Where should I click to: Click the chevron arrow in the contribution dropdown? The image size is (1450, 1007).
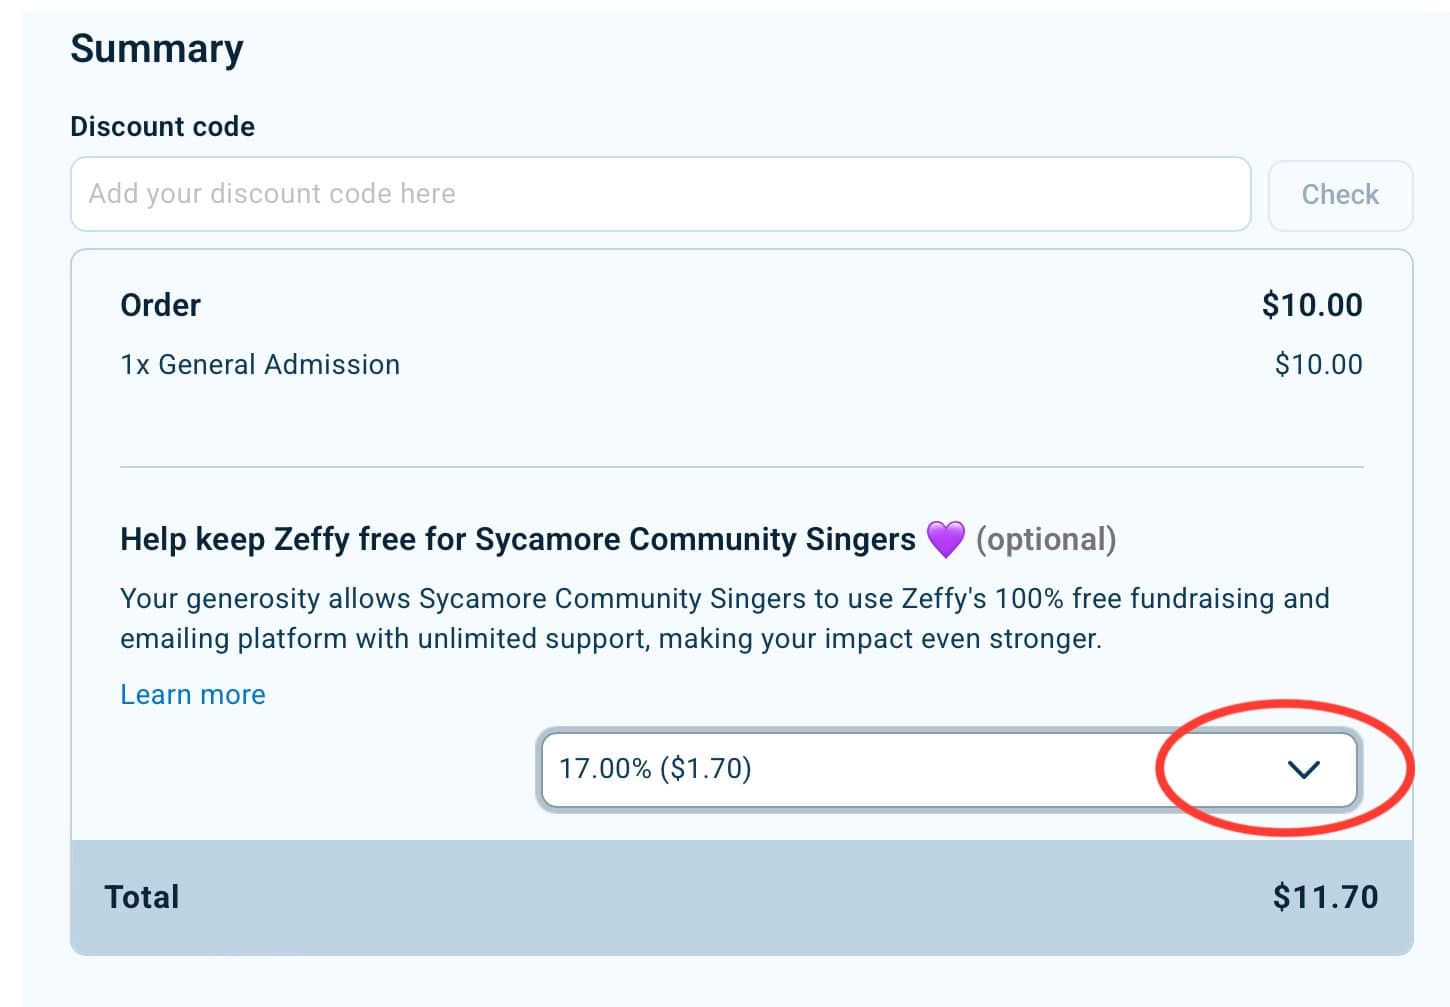point(1304,769)
